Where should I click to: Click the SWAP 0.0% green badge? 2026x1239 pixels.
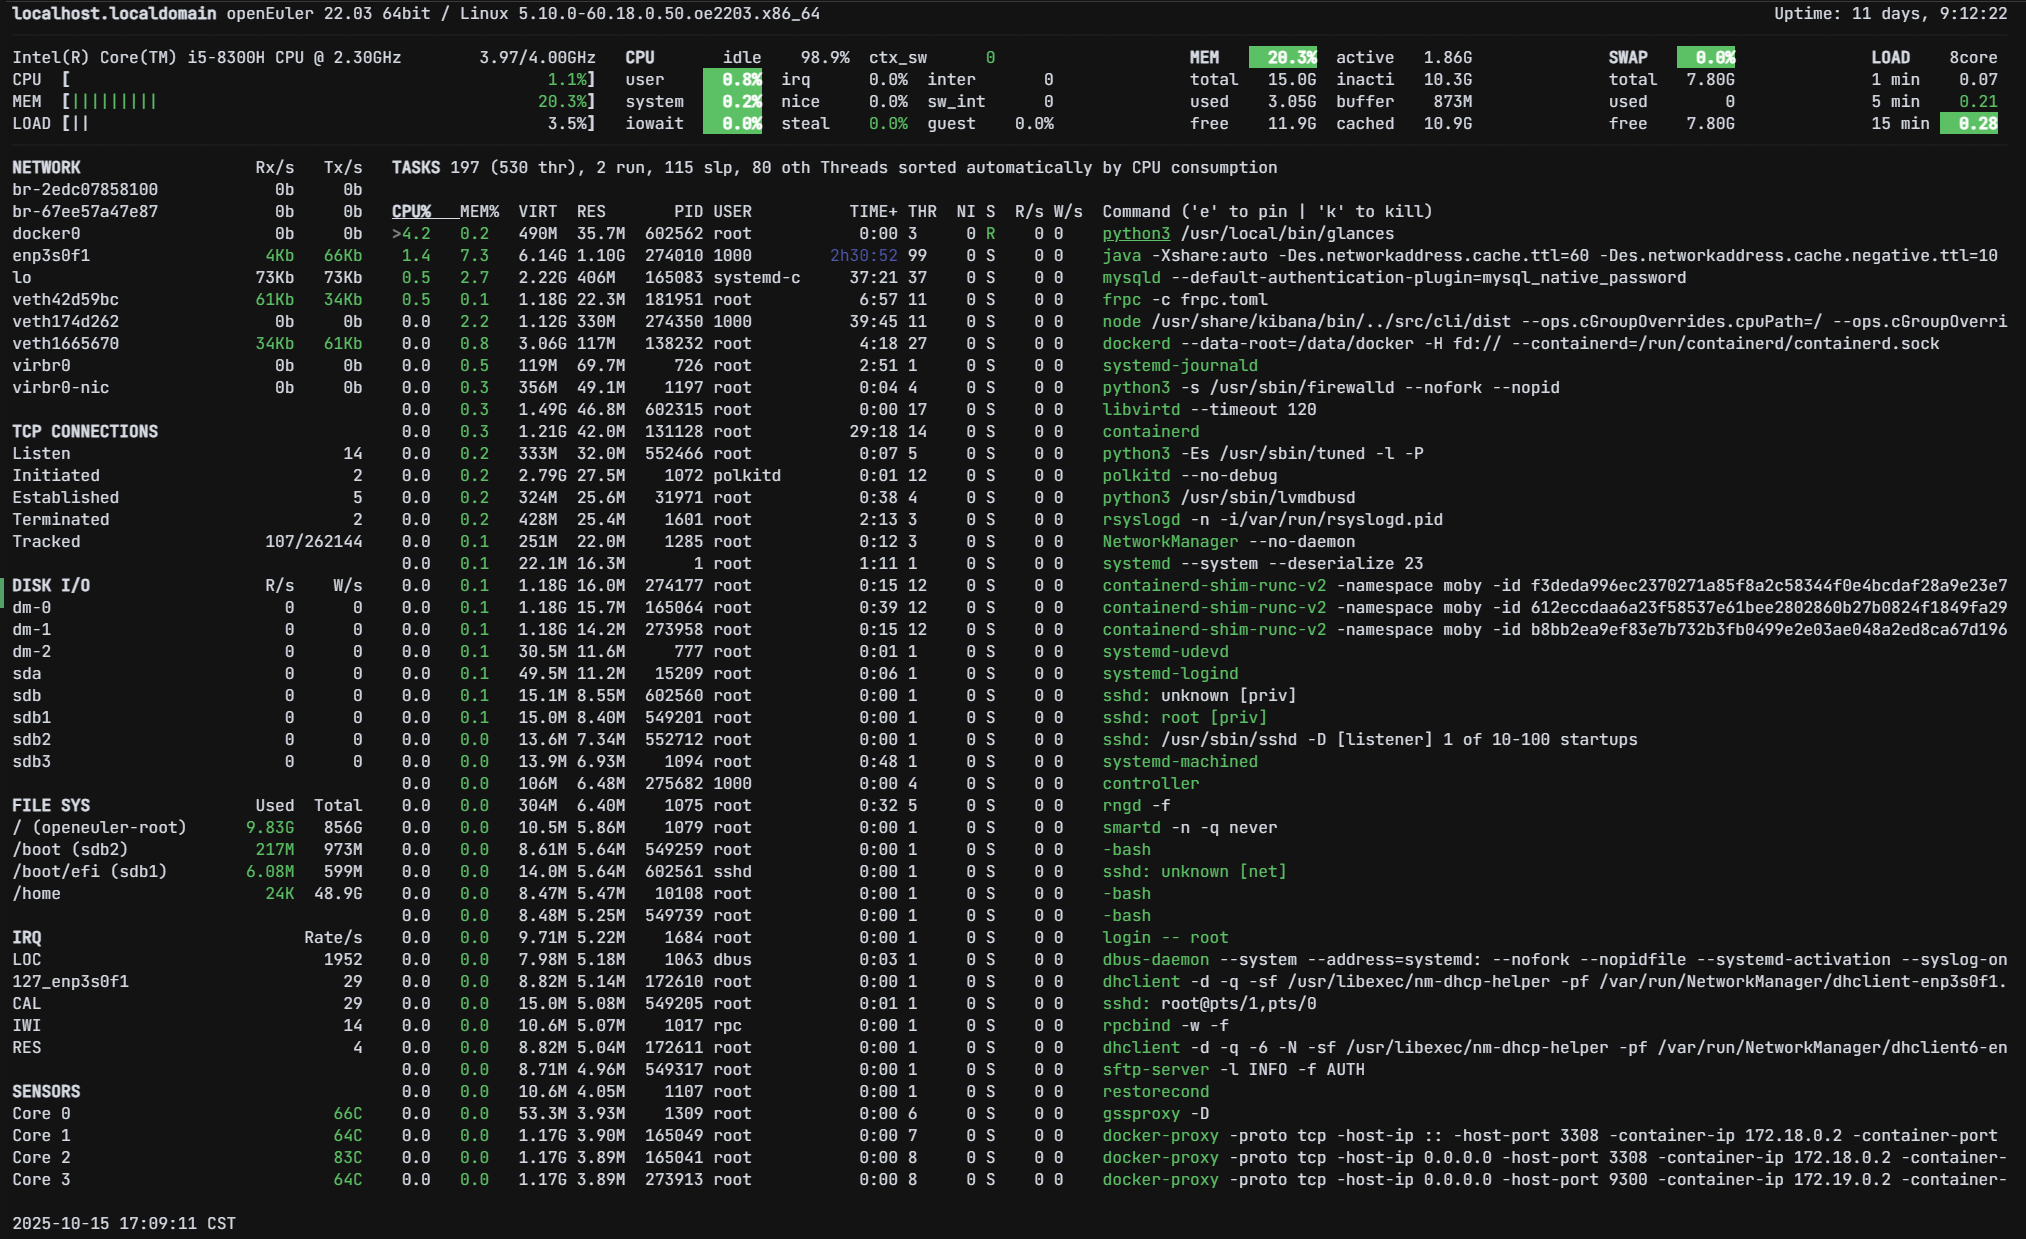[x=1706, y=57]
